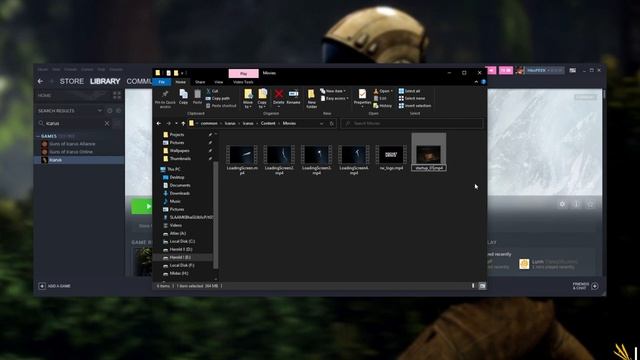The image size is (640, 360).
Task: Collapse the ribbon with chevron
Action: (476, 82)
